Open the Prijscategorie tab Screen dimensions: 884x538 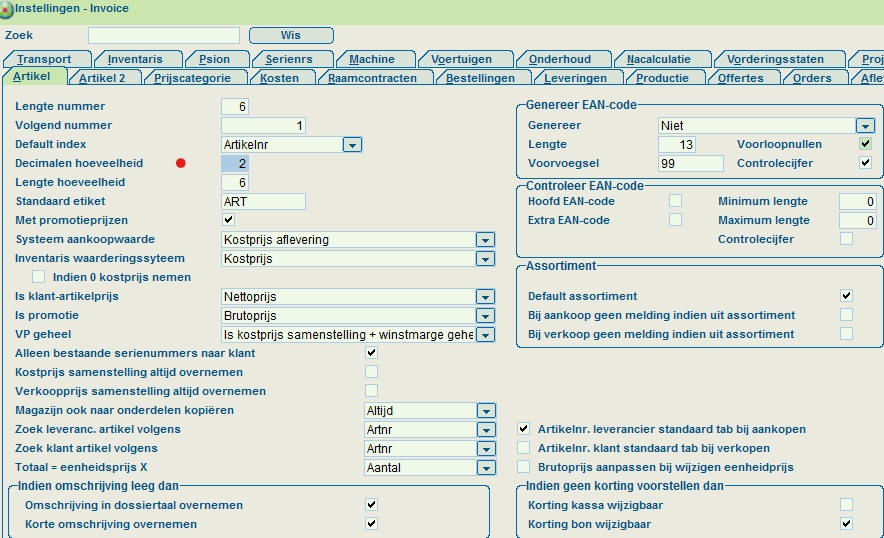point(192,78)
